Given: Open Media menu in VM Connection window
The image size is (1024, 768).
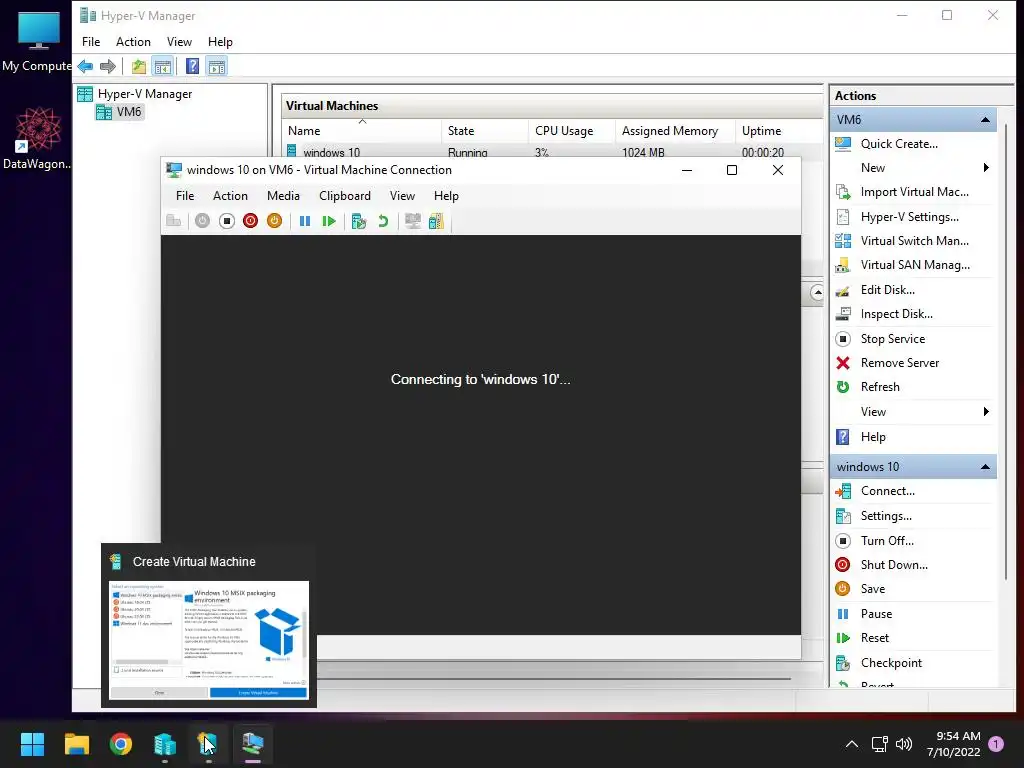Looking at the screenshot, I should pyautogui.click(x=283, y=196).
